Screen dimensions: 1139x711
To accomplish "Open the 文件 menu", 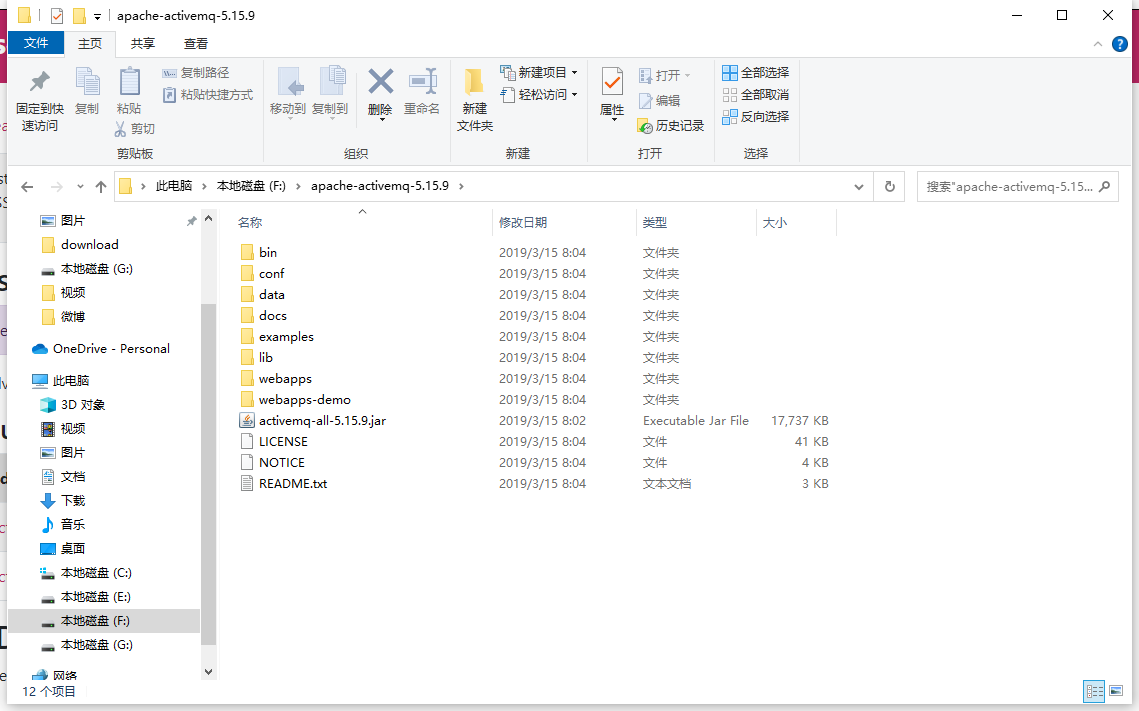I will (x=36, y=43).
